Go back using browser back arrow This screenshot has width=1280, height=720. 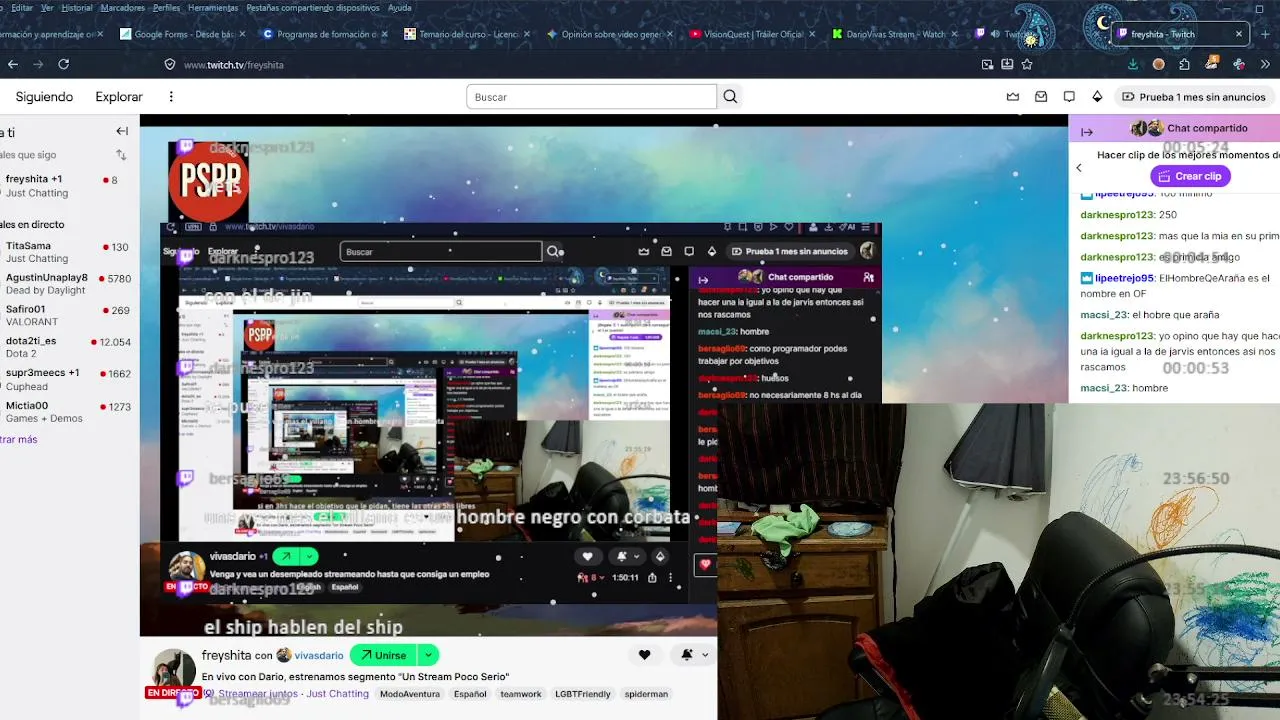pos(12,64)
